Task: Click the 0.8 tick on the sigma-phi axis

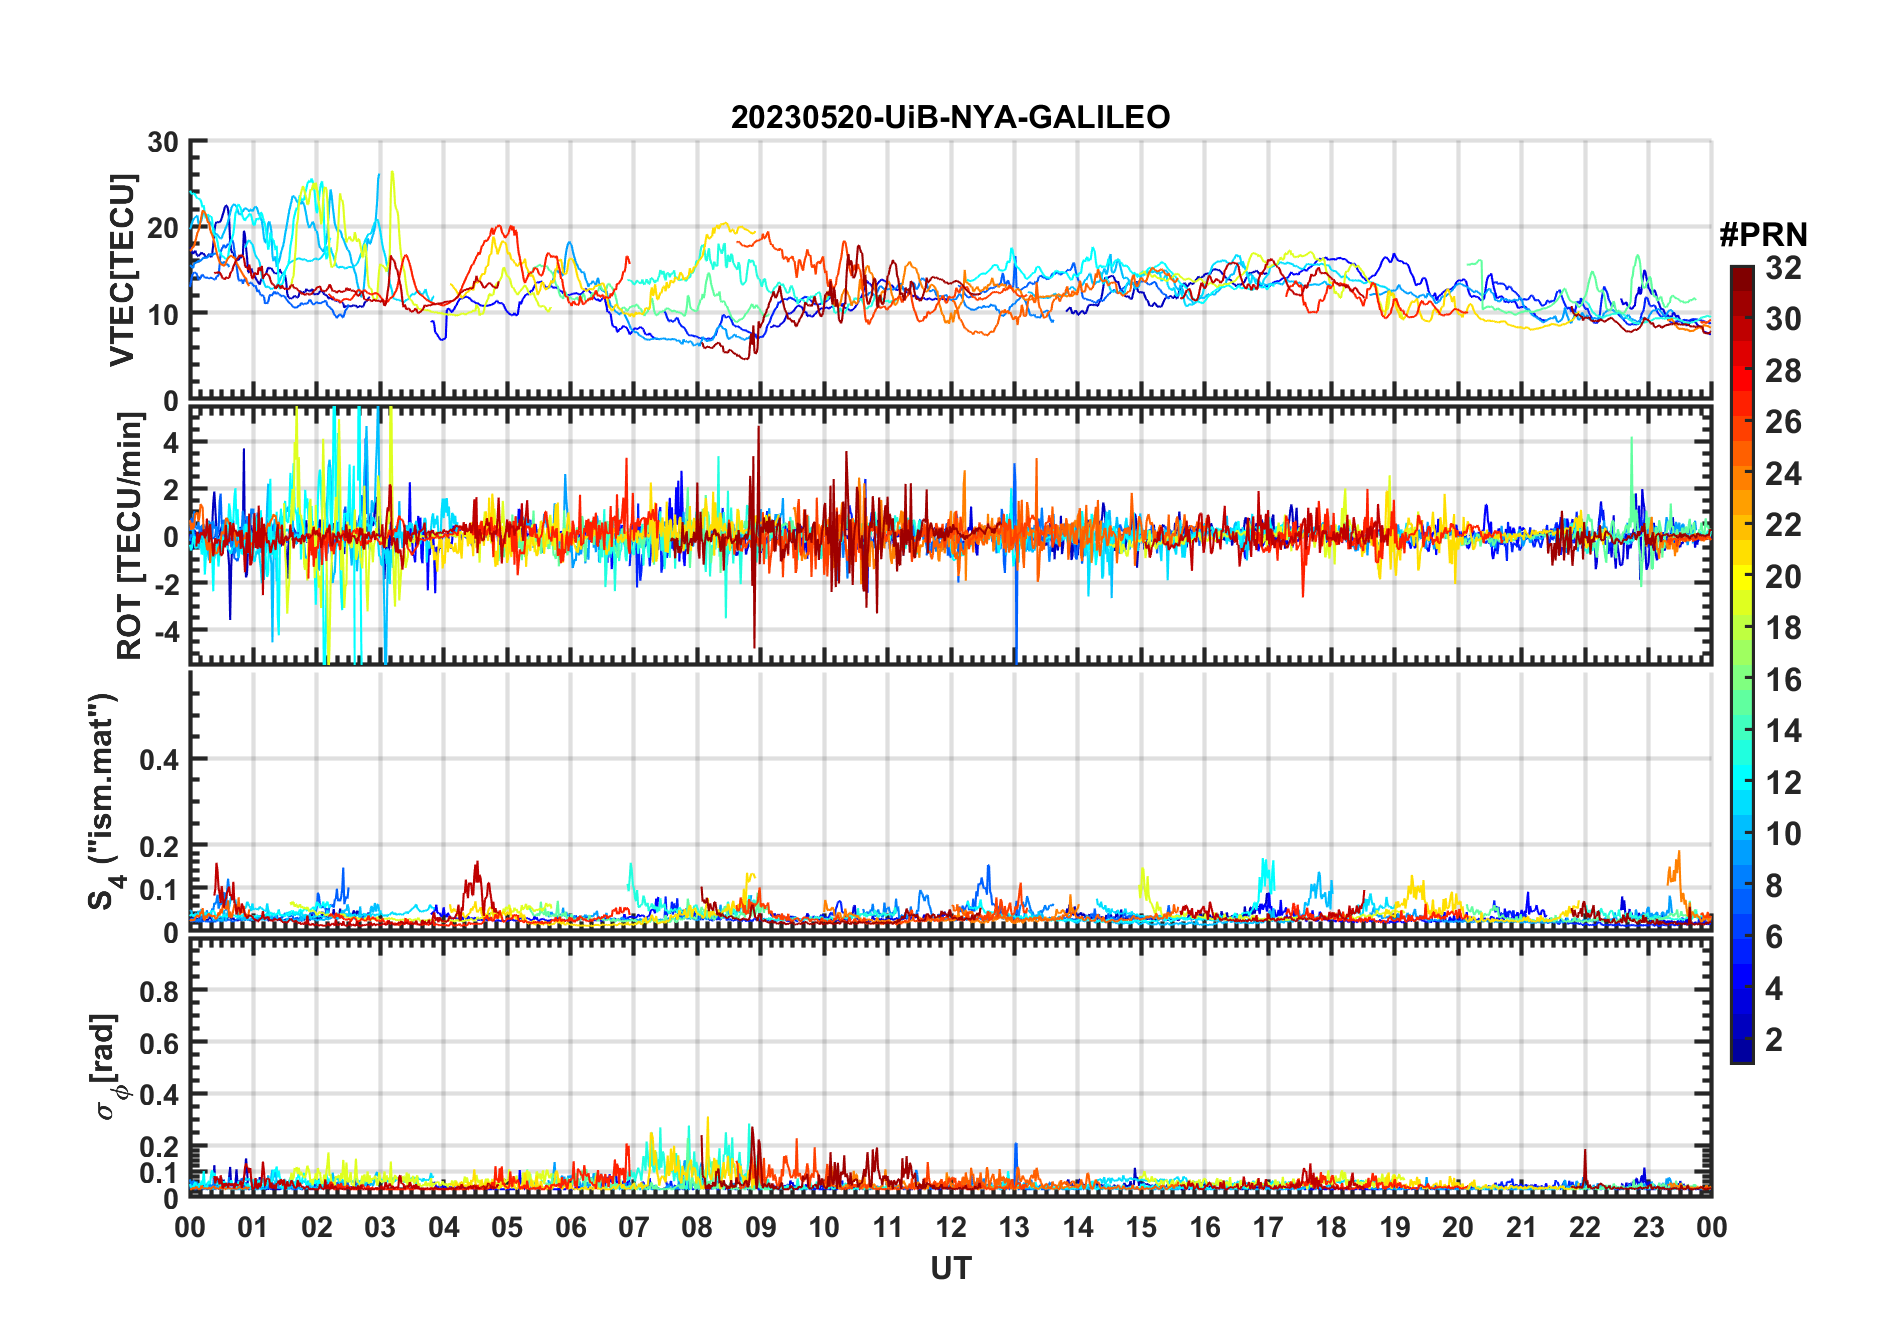Action: click(160, 992)
